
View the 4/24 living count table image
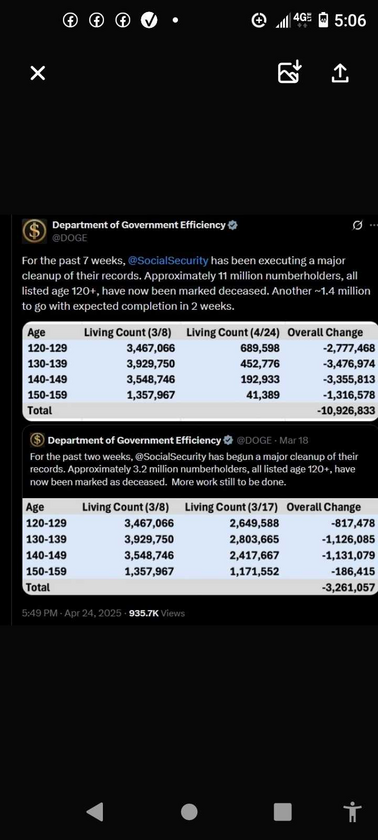click(200, 371)
